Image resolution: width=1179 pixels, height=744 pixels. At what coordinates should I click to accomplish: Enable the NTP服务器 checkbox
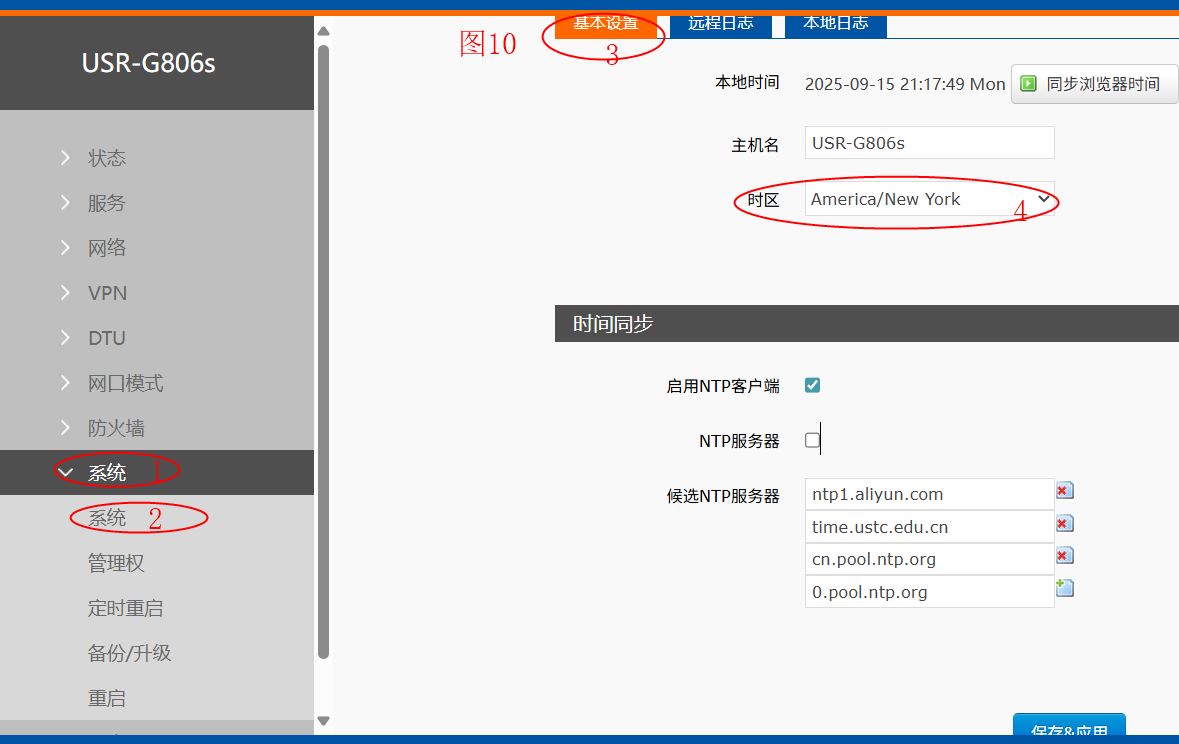click(812, 440)
